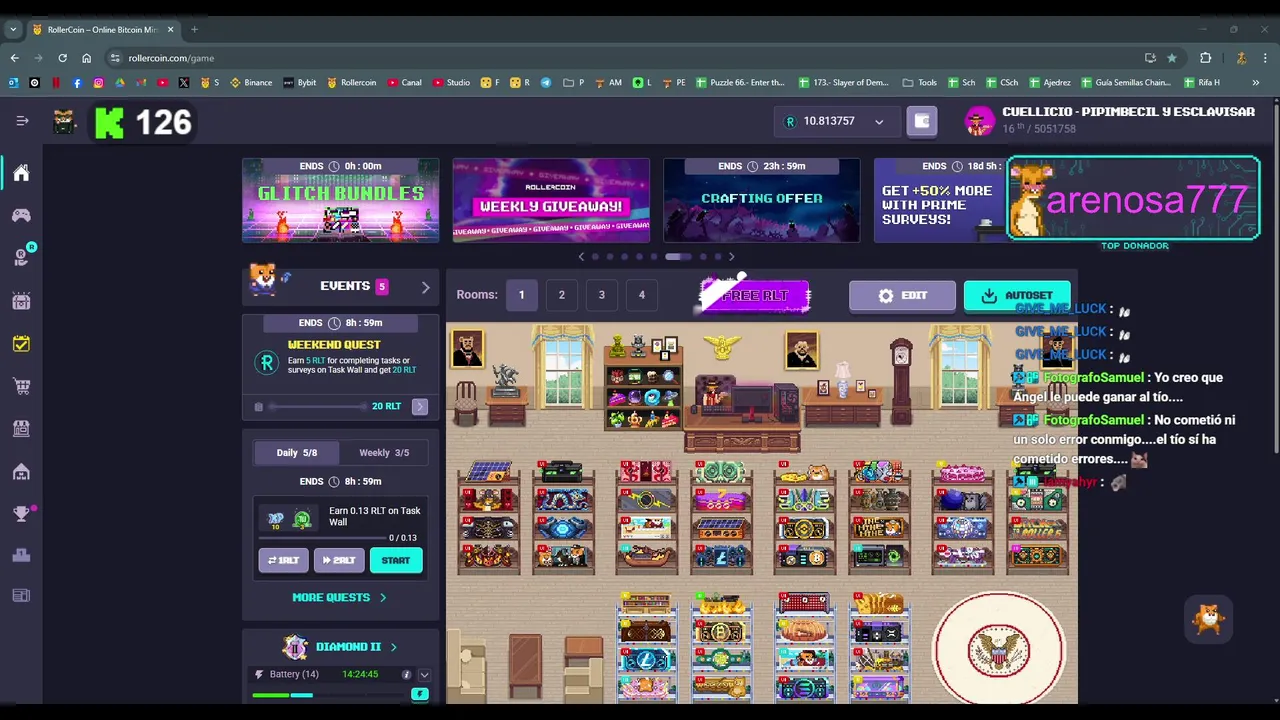1280x720 pixels.
Task: Go back in browser history
Action: point(14,58)
